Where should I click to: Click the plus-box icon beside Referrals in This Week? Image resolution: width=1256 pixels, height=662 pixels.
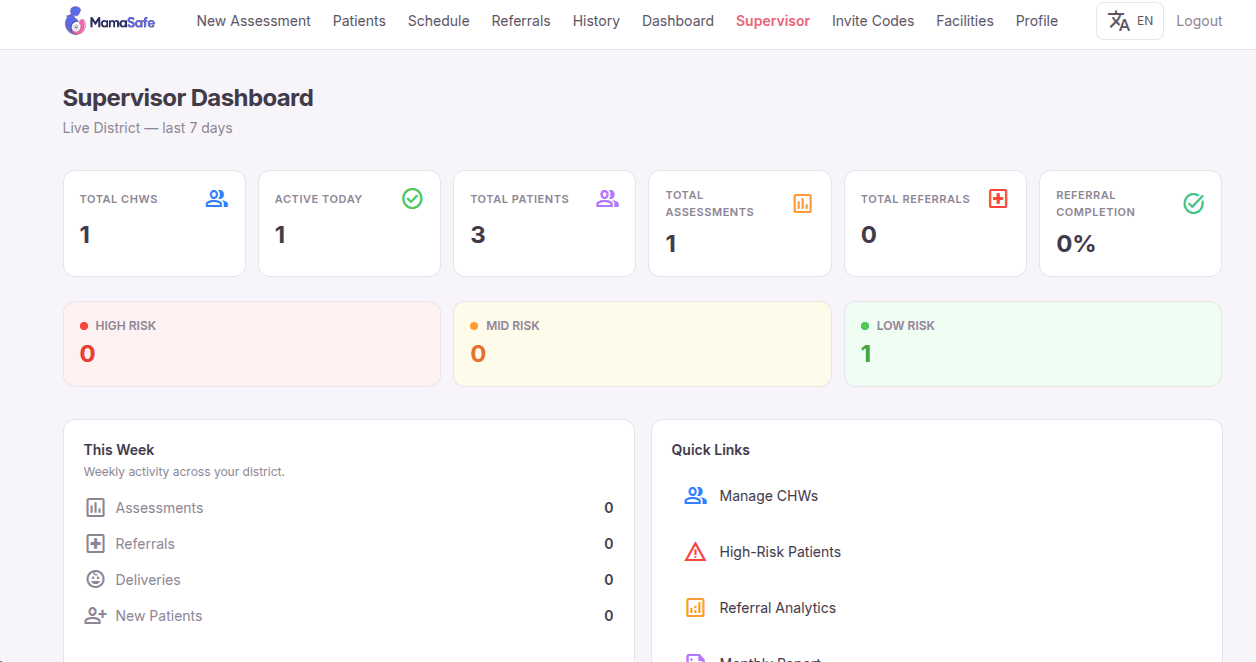pyautogui.click(x=95, y=544)
